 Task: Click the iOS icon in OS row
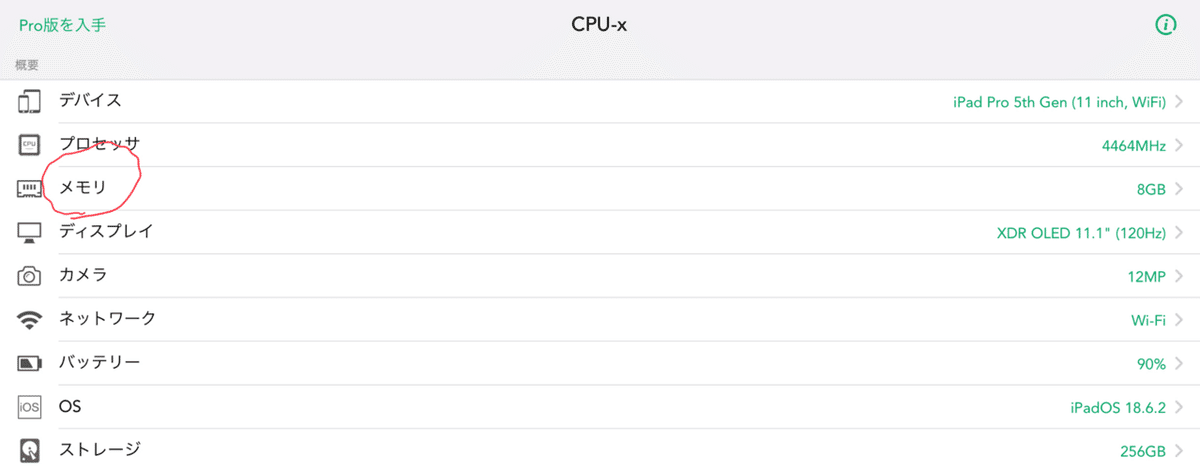(30, 407)
